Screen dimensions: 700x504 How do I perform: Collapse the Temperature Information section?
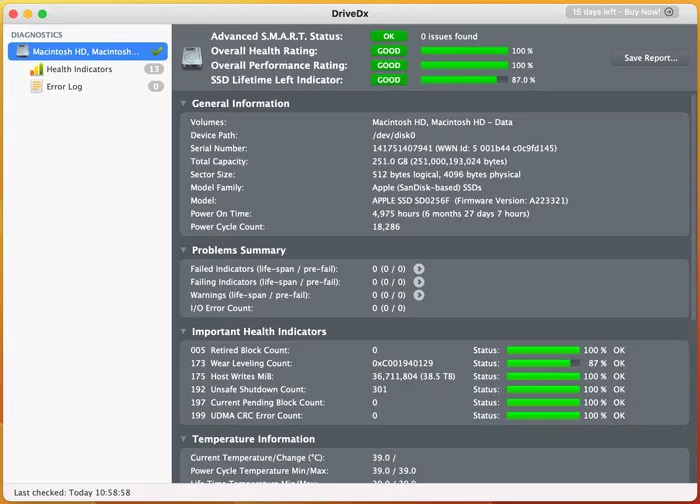[x=183, y=439]
